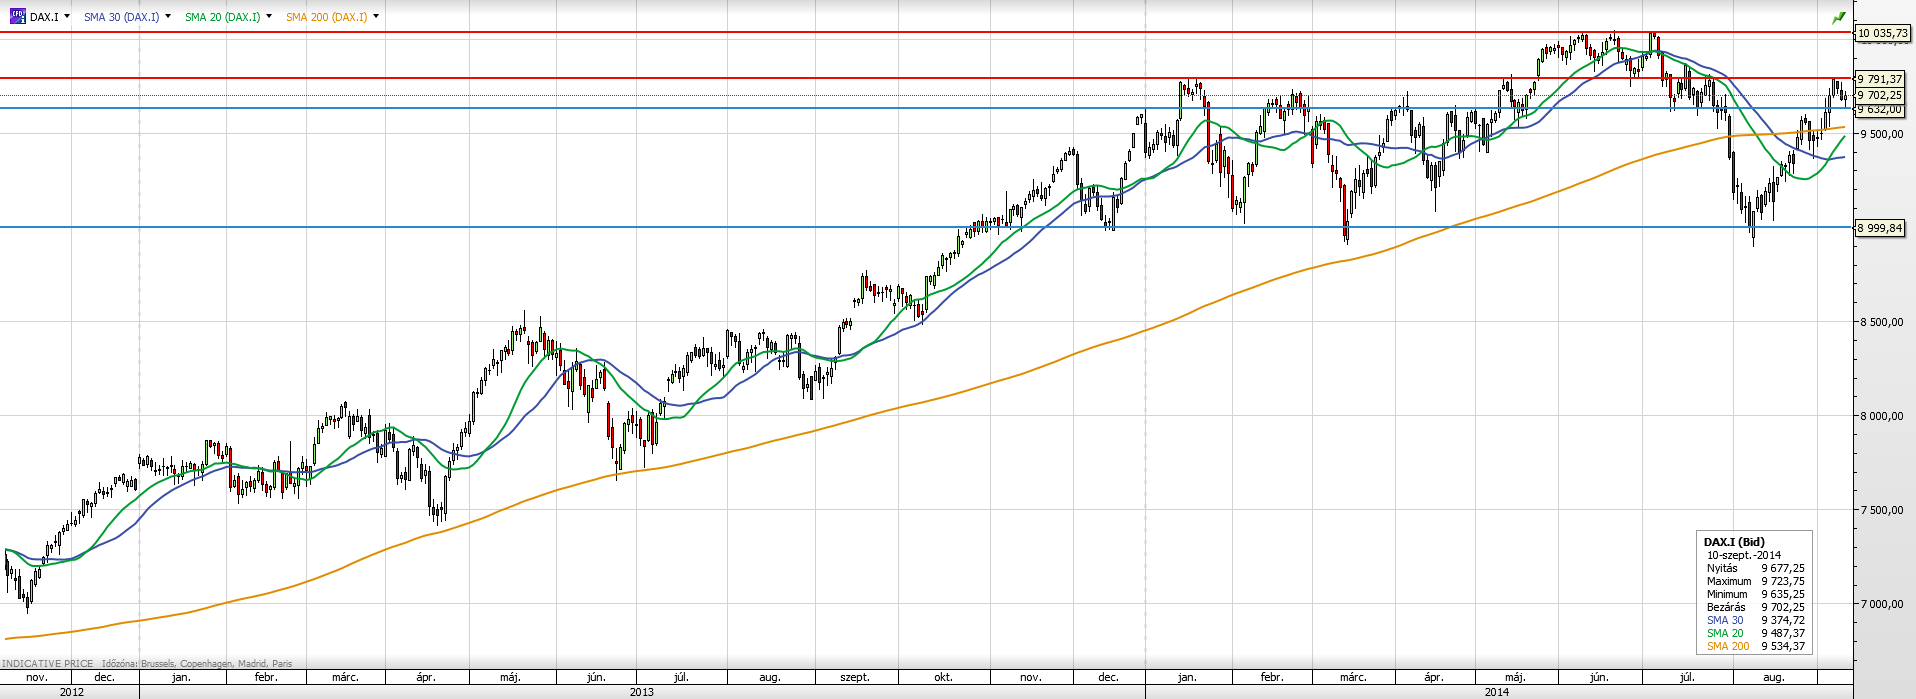Click the date 10-szept.-2014 in info box
Viewport: 1916px width, 699px height.
point(1744,555)
